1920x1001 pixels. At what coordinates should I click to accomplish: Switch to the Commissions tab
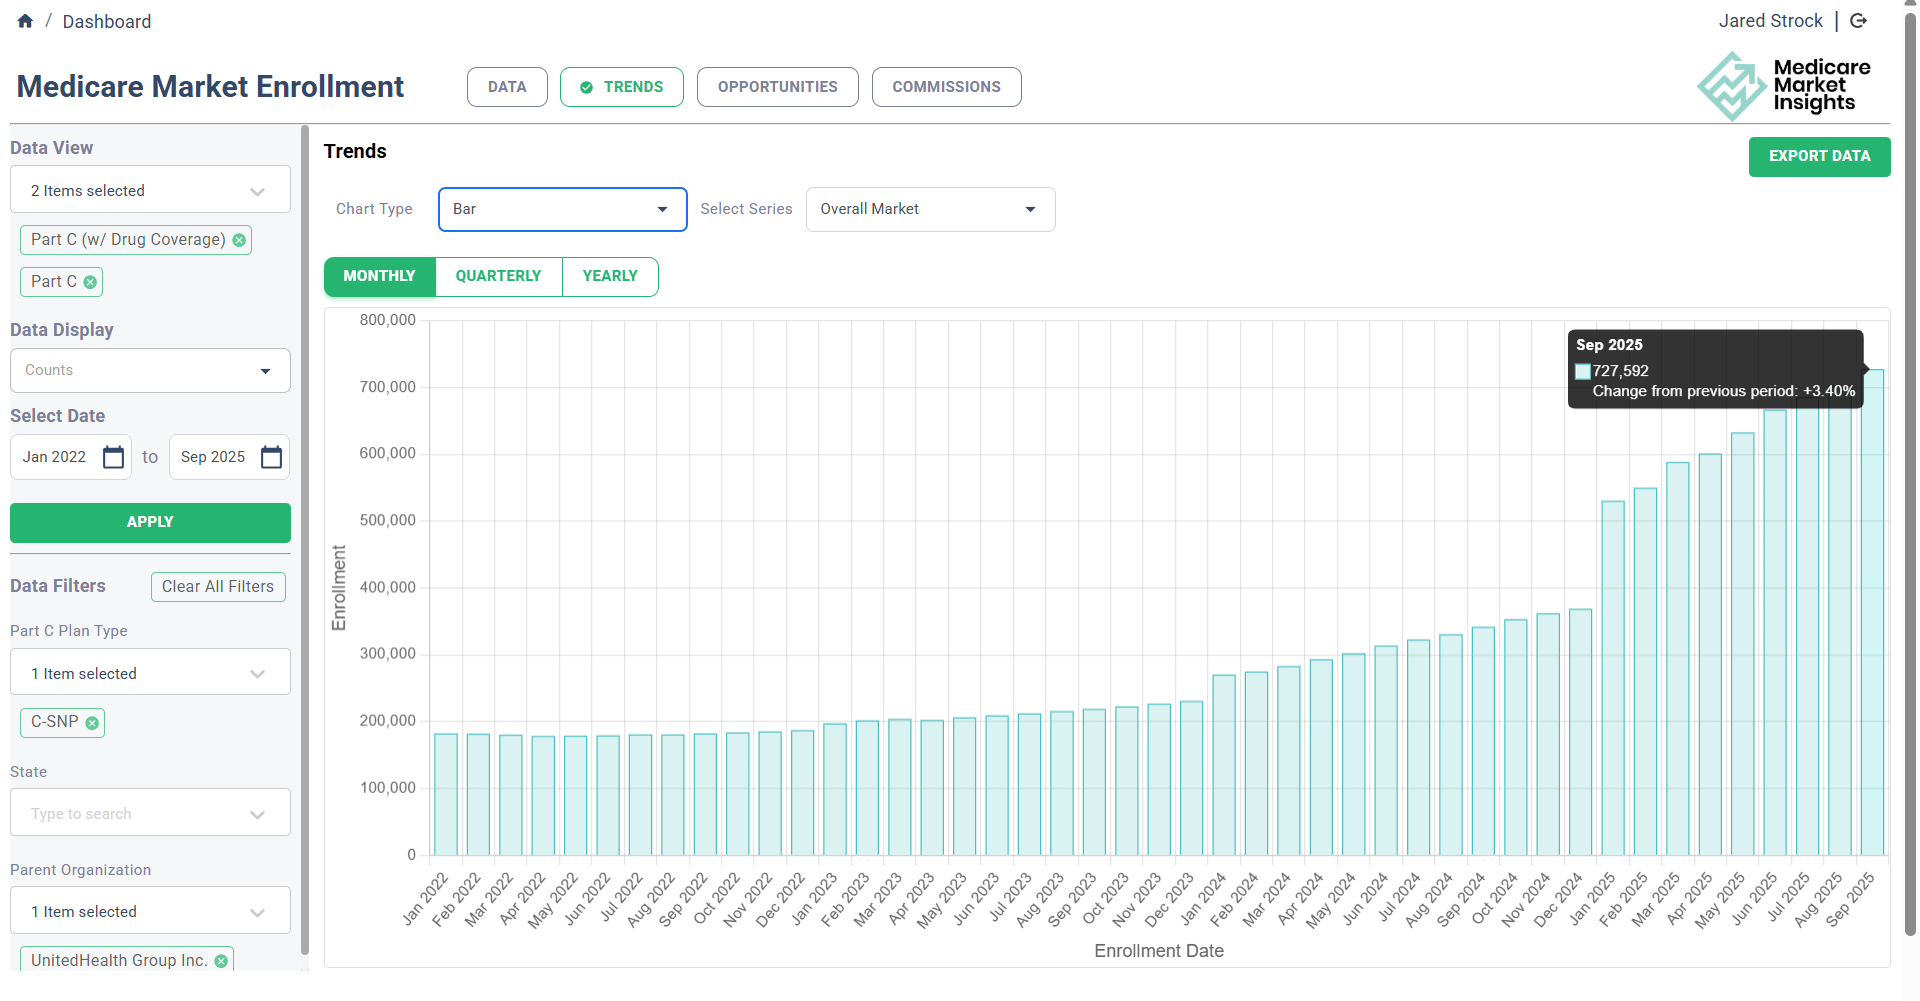(x=946, y=87)
